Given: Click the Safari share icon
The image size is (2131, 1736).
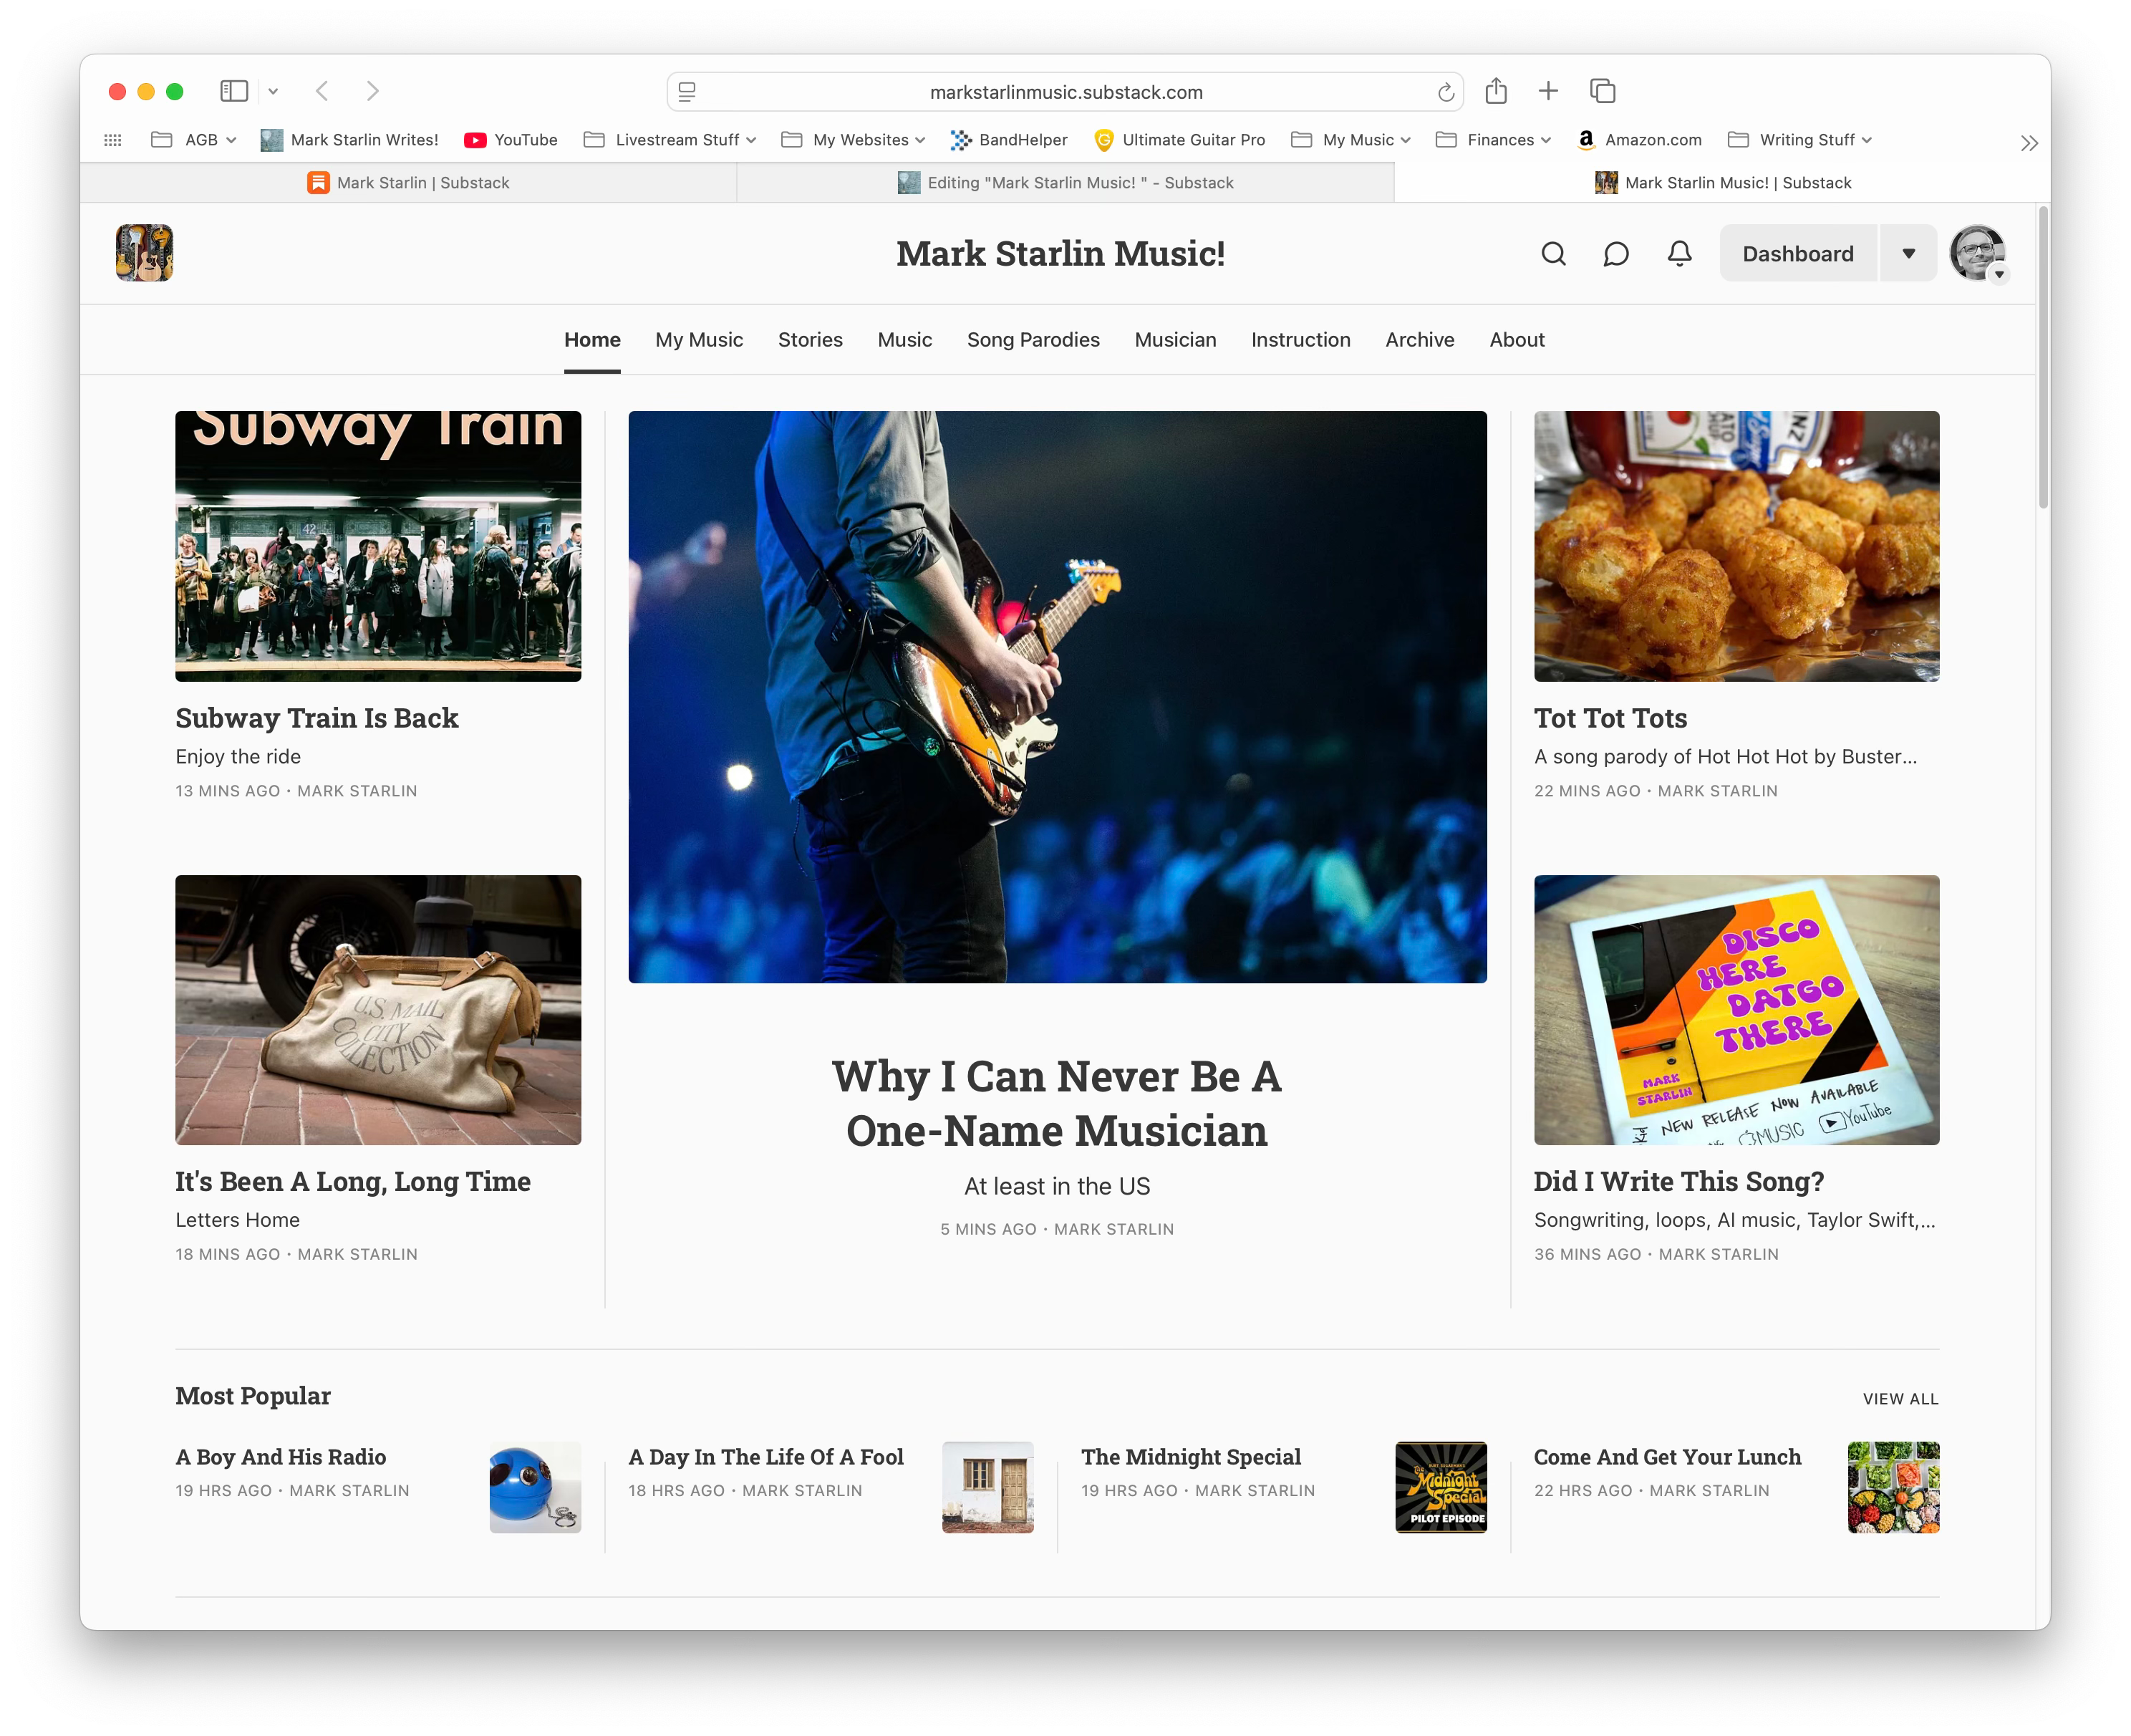Looking at the screenshot, I should (x=1496, y=92).
